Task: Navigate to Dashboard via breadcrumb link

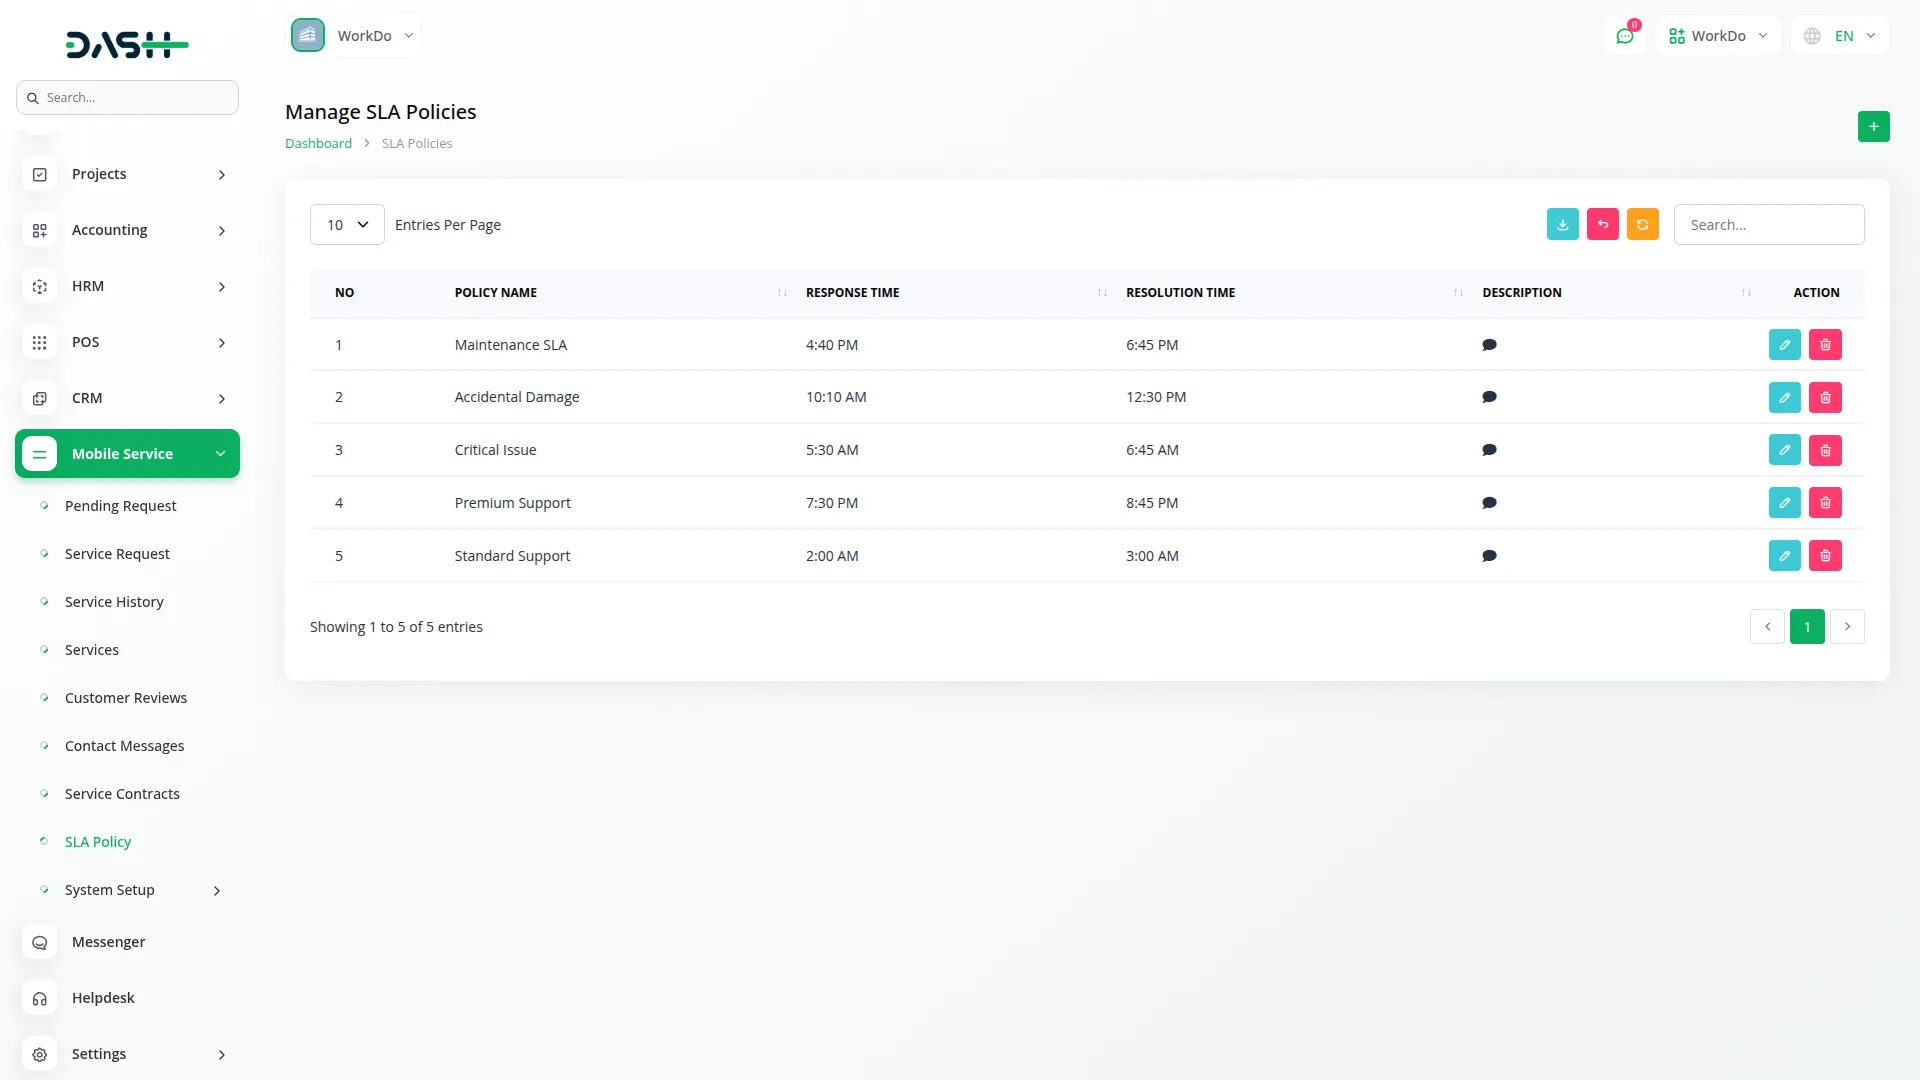Action: 318,143
